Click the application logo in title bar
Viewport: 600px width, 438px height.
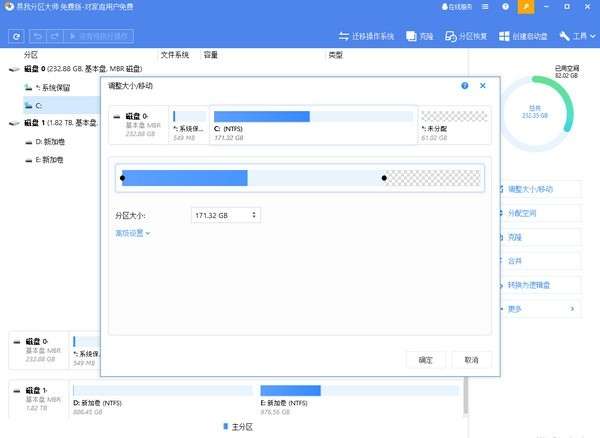(8, 7)
